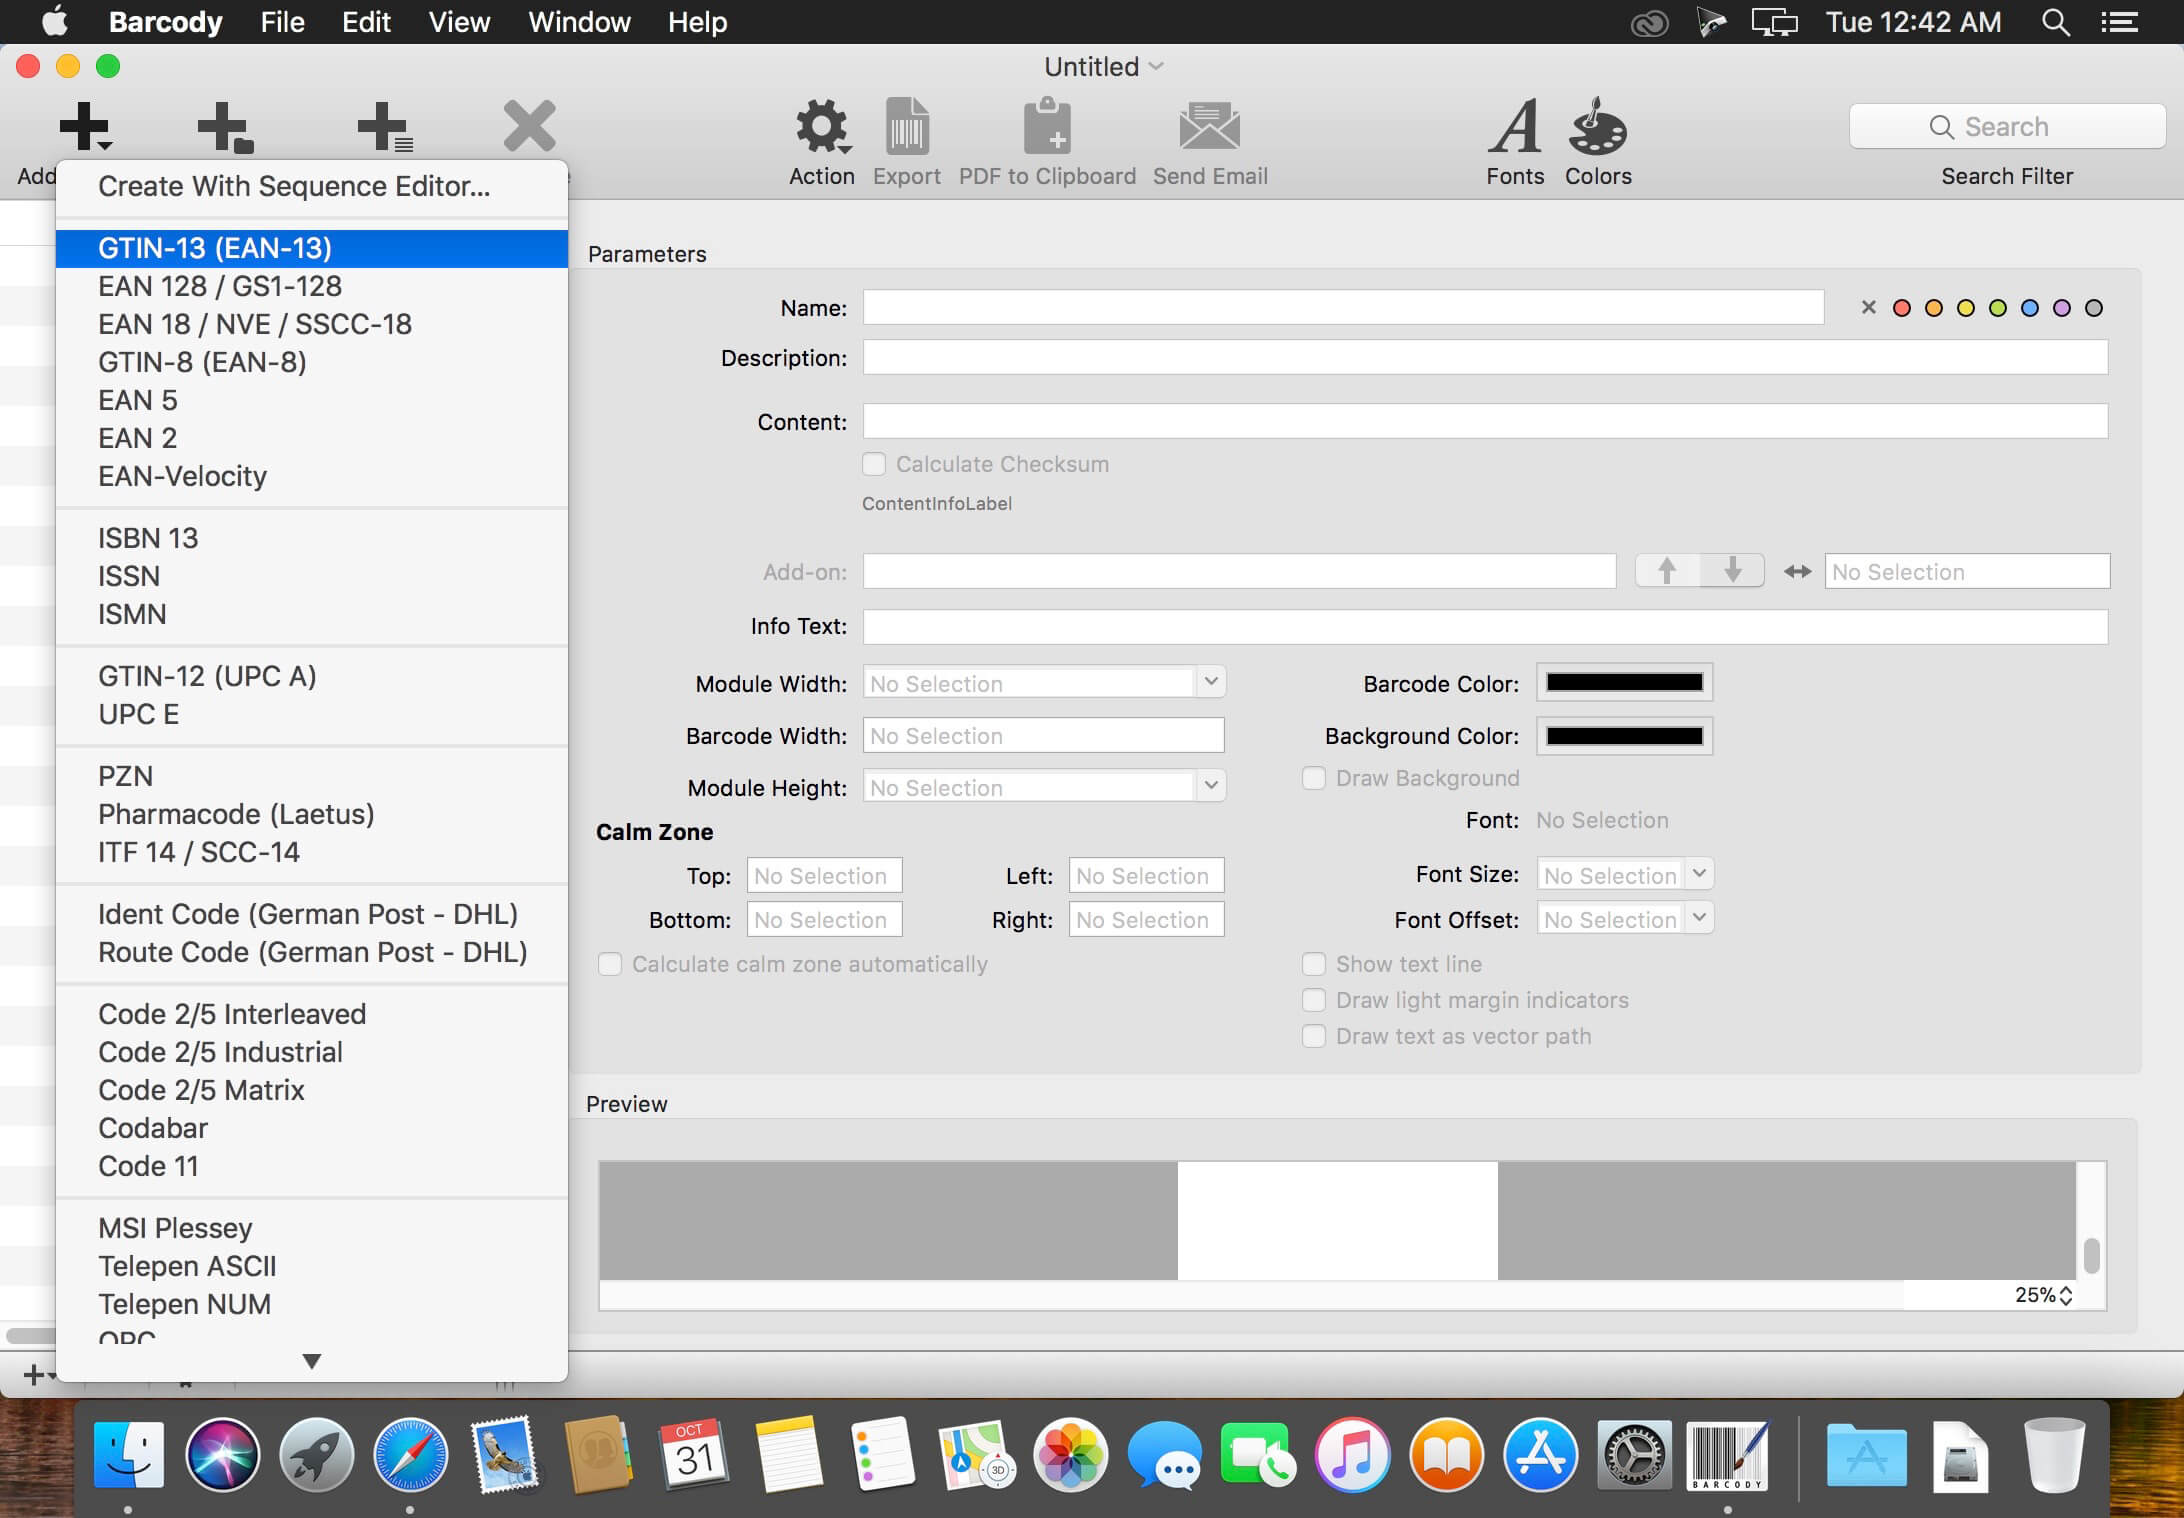The height and width of the screenshot is (1518, 2184).
Task: Open Notification Center list icon
Action: point(2119,22)
